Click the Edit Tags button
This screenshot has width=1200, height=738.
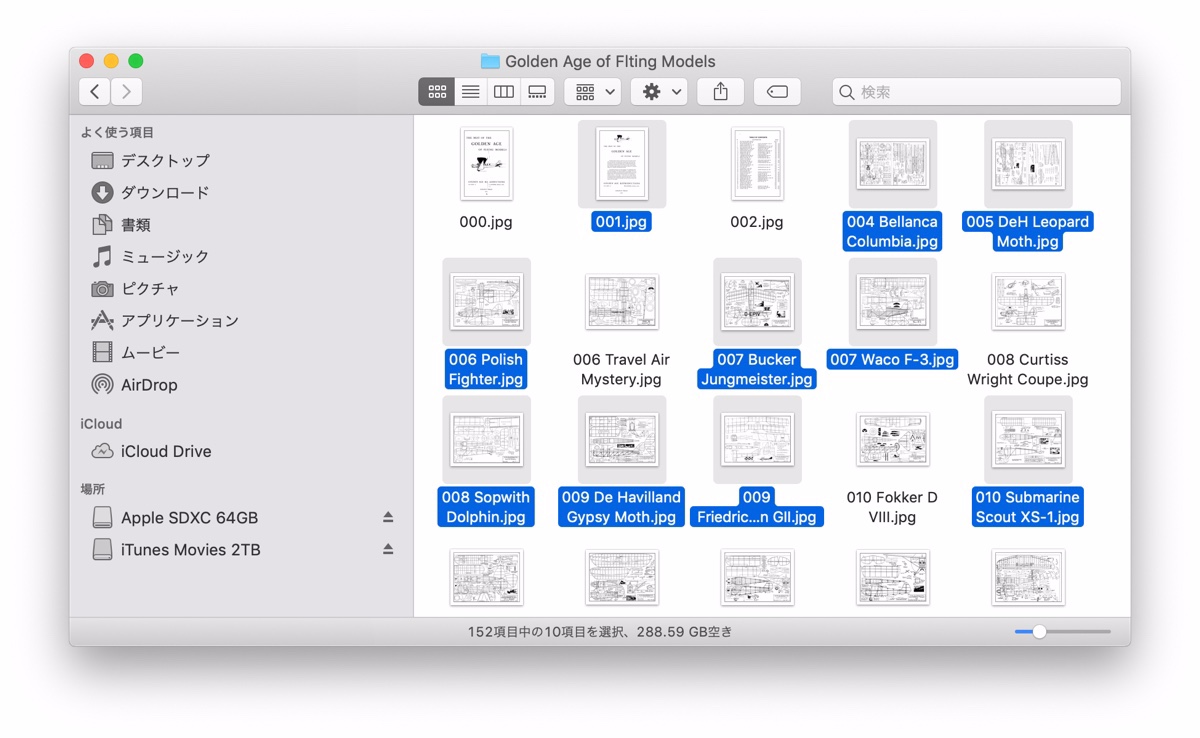tap(777, 92)
